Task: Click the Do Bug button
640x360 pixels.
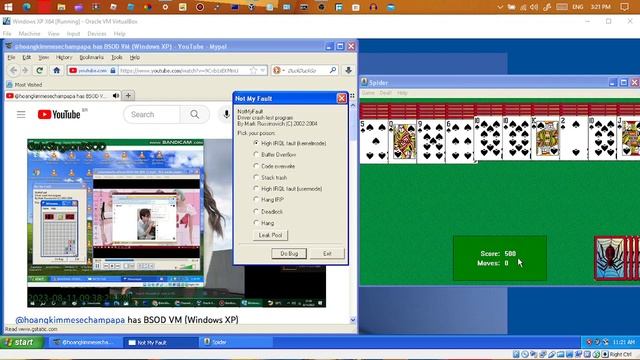Action: coord(289,253)
